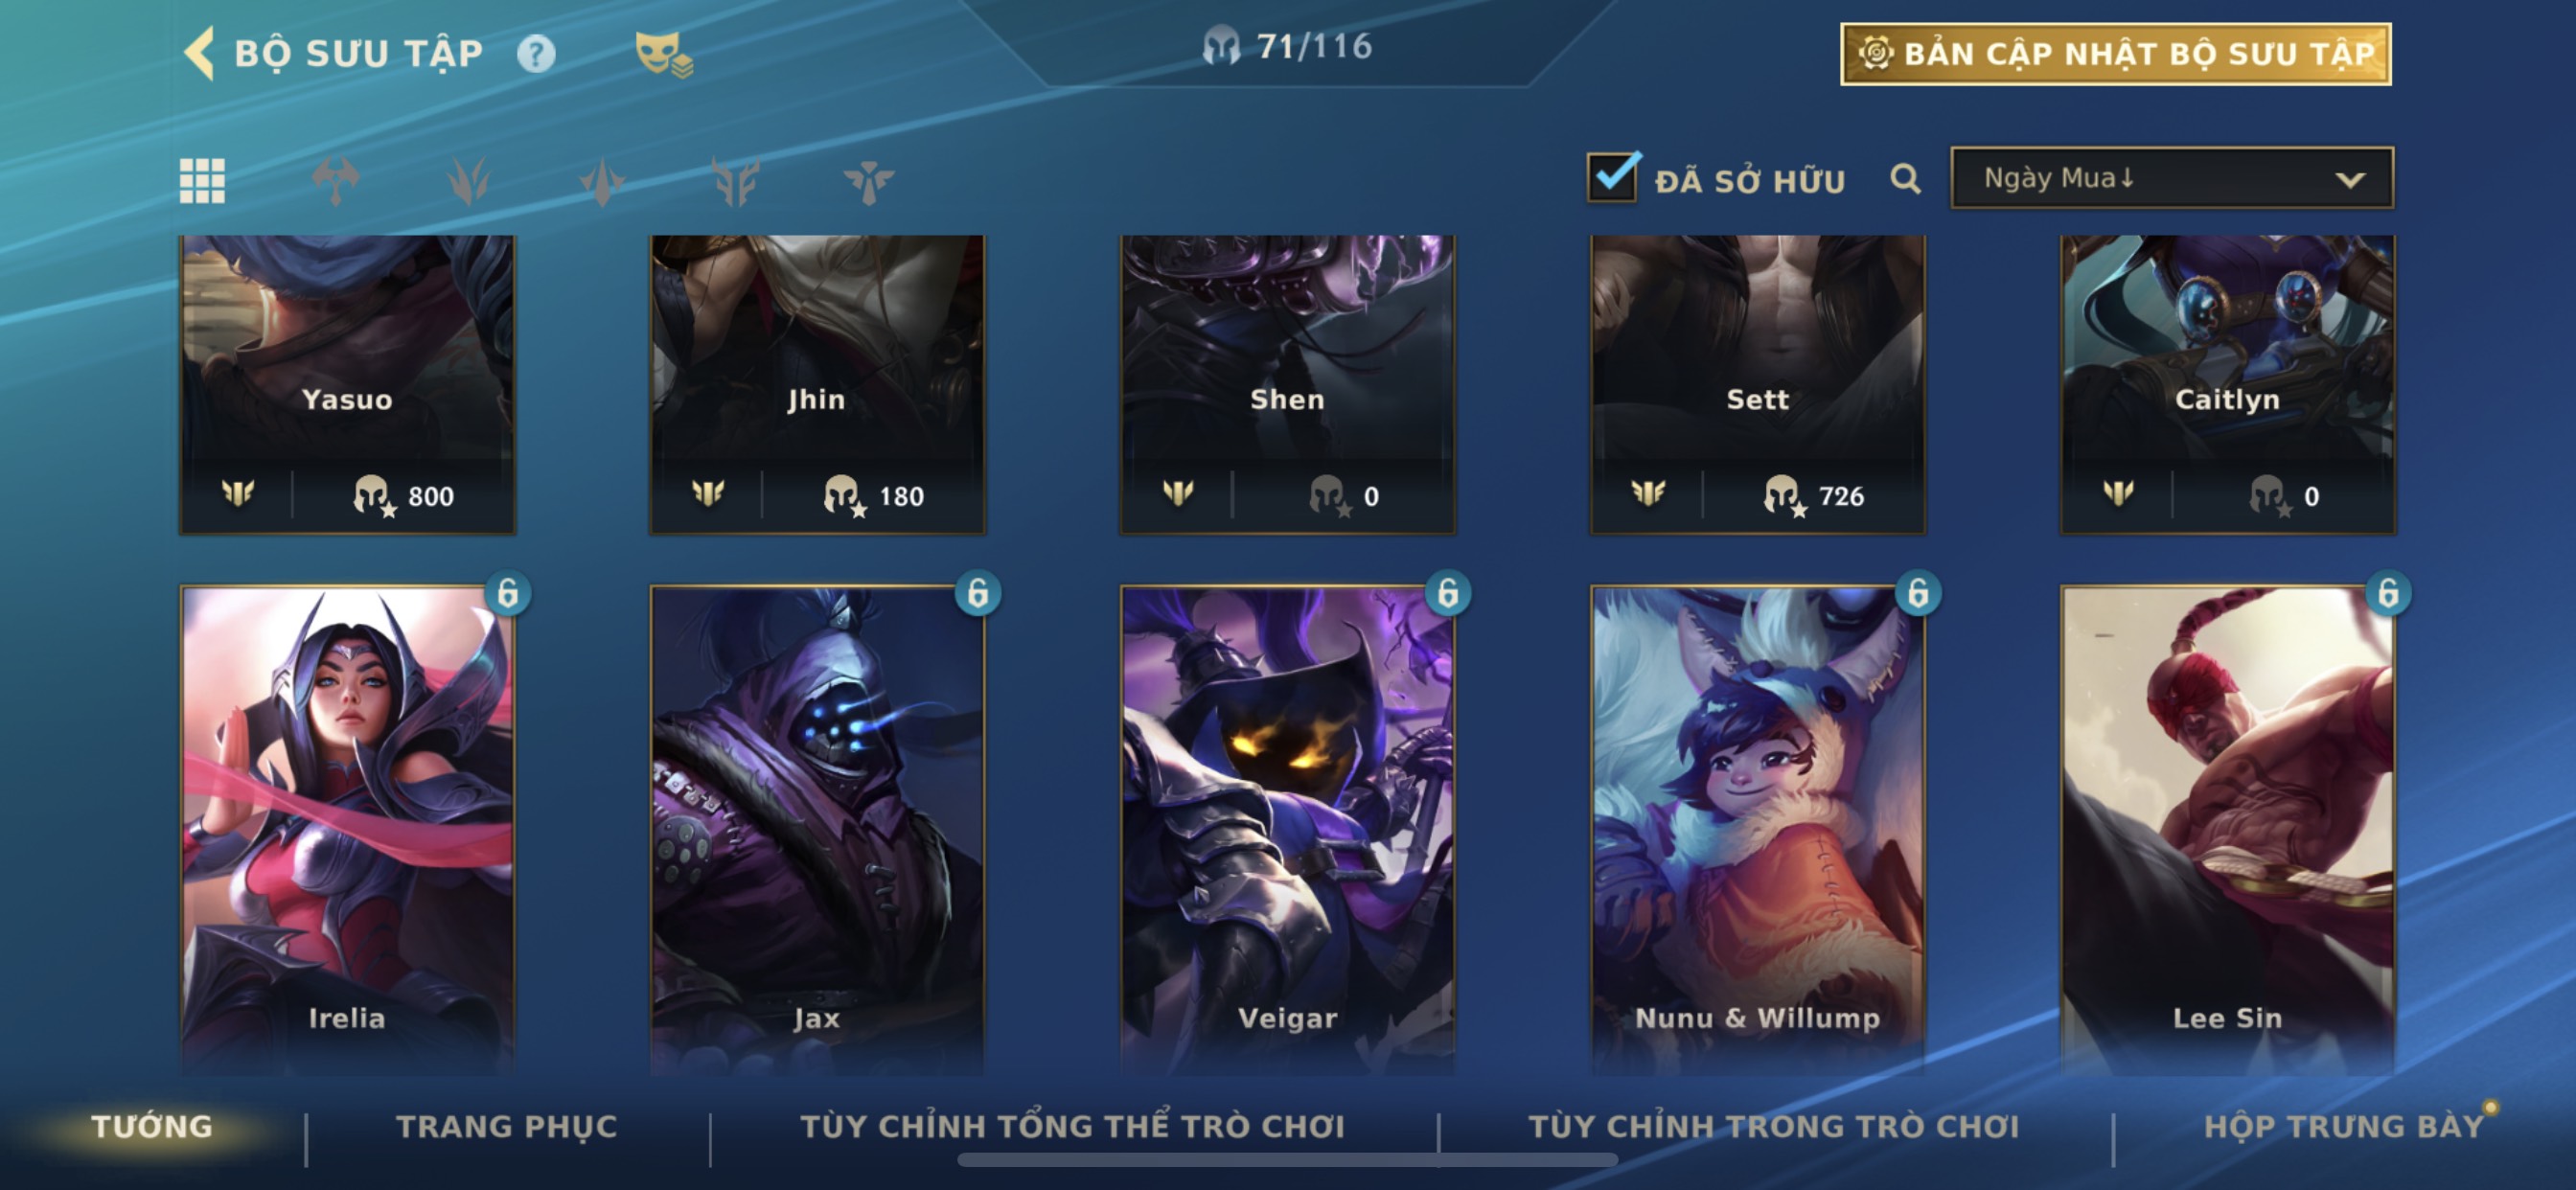This screenshot has width=2576, height=1190.
Task: Open the golden mask and coins icon
Action: (x=663, y=53)
